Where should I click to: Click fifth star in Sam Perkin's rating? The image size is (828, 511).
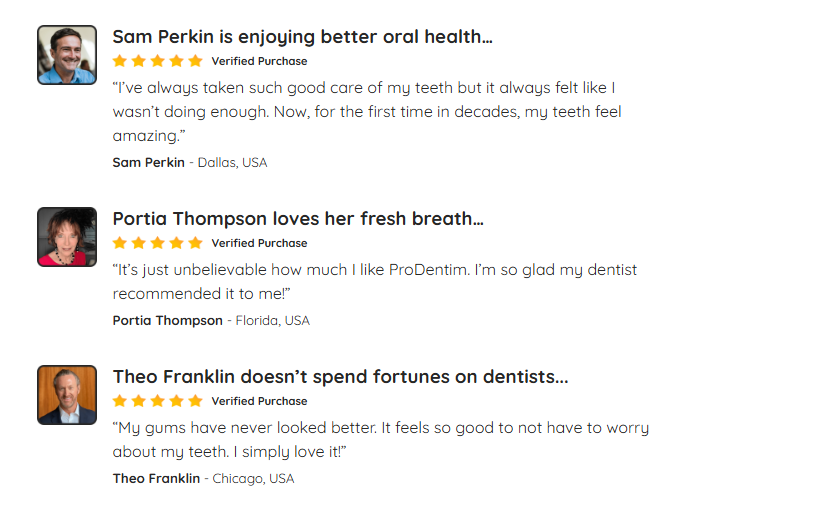click(x=195, y=61)
